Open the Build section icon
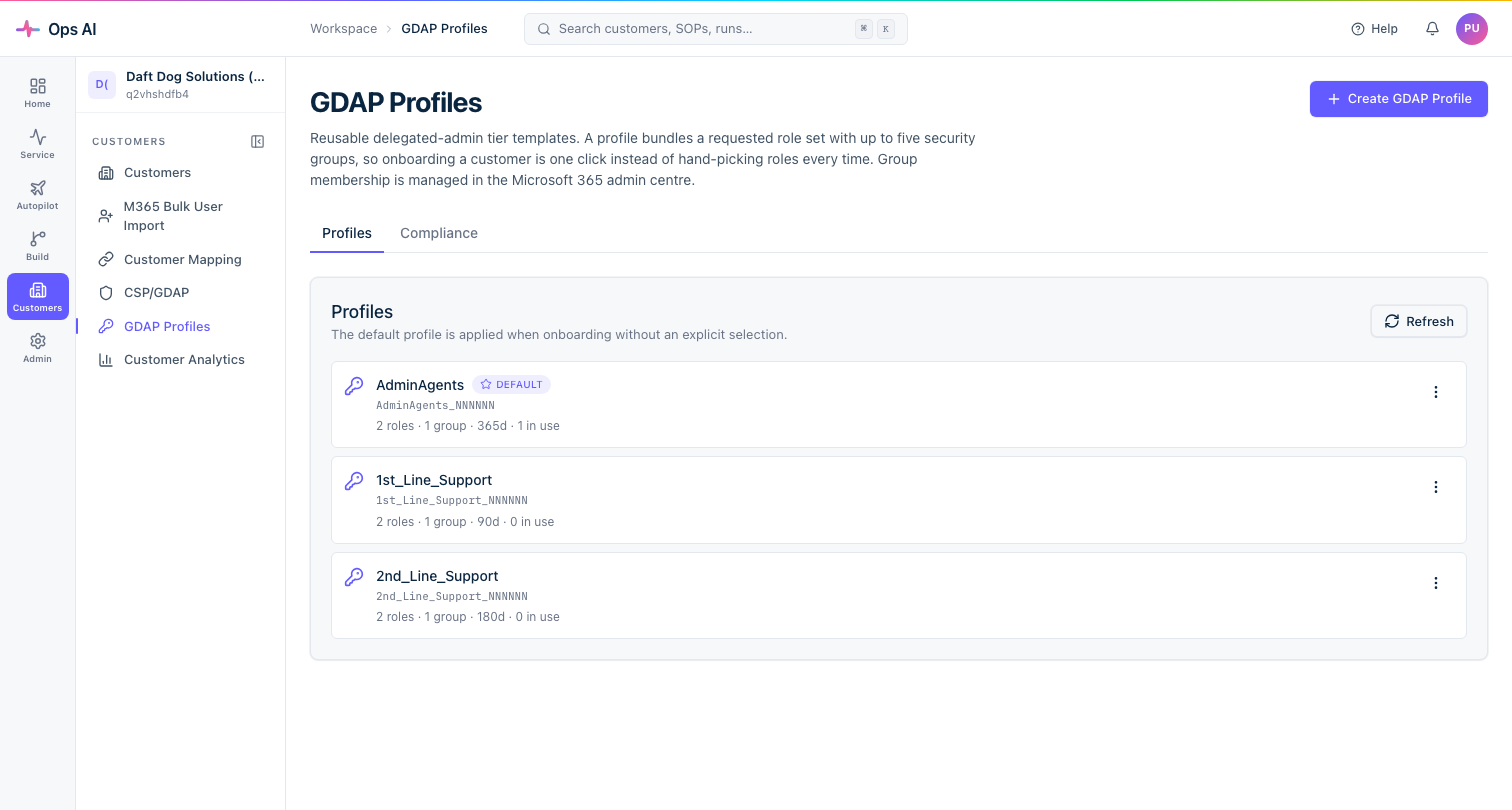 tap(38, 246)
